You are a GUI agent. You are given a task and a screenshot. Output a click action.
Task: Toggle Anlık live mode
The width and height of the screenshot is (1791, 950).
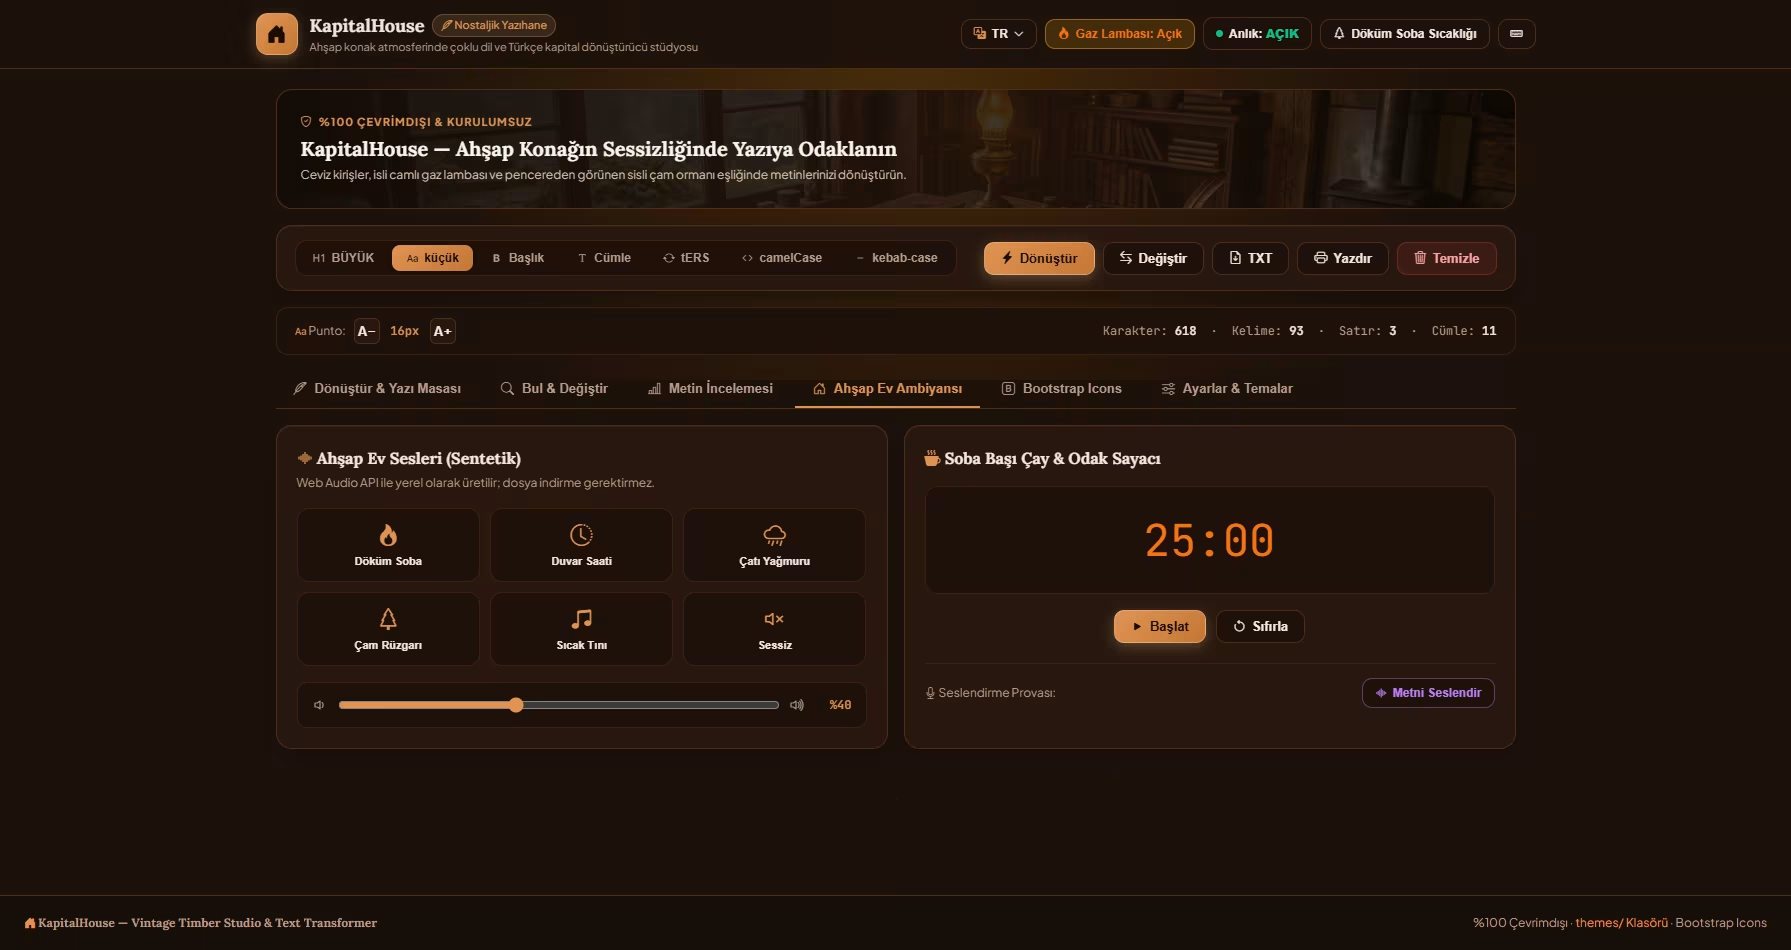[1257, 34]
